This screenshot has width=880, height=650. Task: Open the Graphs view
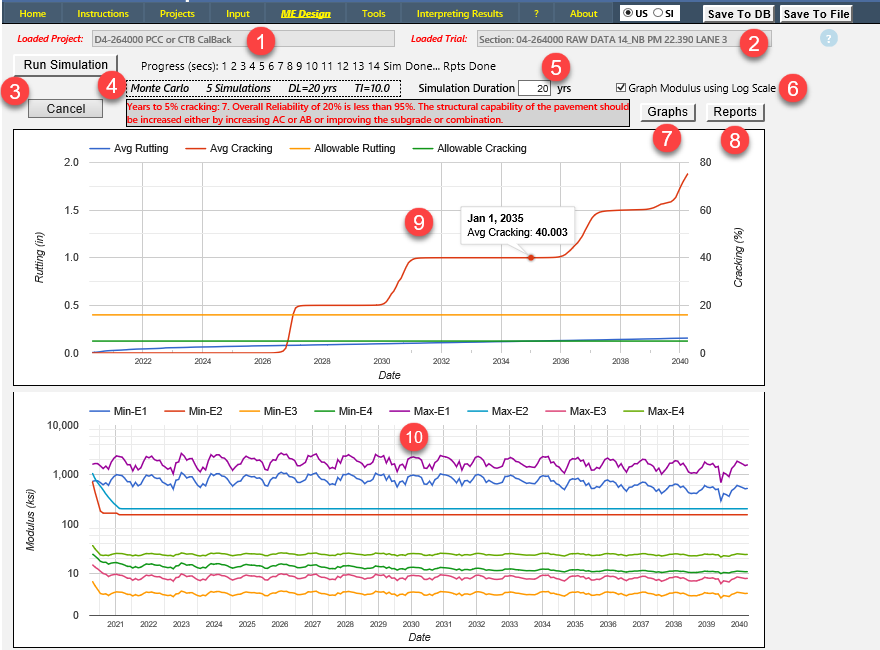click(x=667, y=112)
